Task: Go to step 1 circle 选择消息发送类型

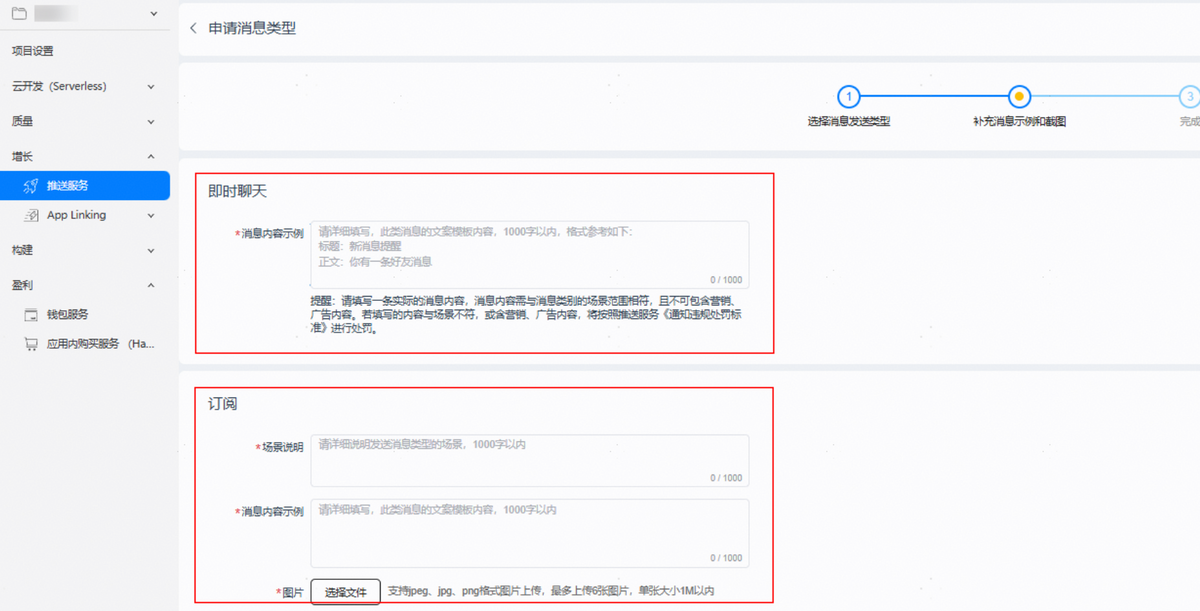Action: [x=848, y=97]
